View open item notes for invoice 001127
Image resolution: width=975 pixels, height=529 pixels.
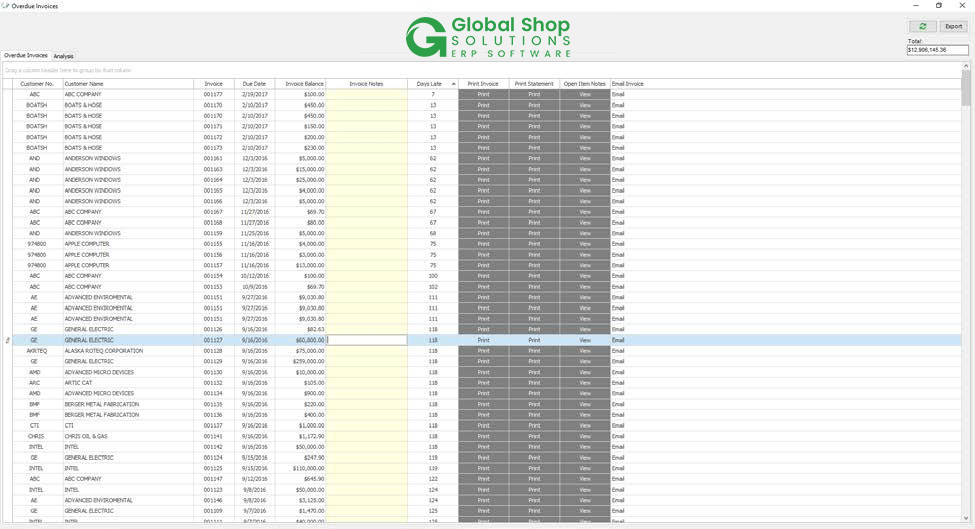[585, 340]
